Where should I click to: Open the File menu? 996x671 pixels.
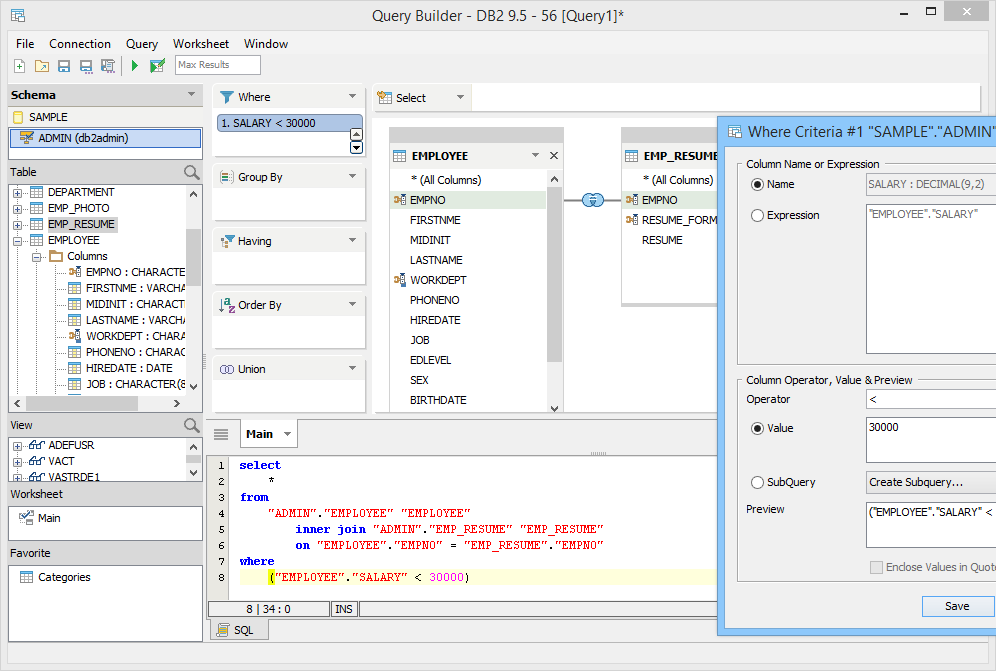[25, 44]
